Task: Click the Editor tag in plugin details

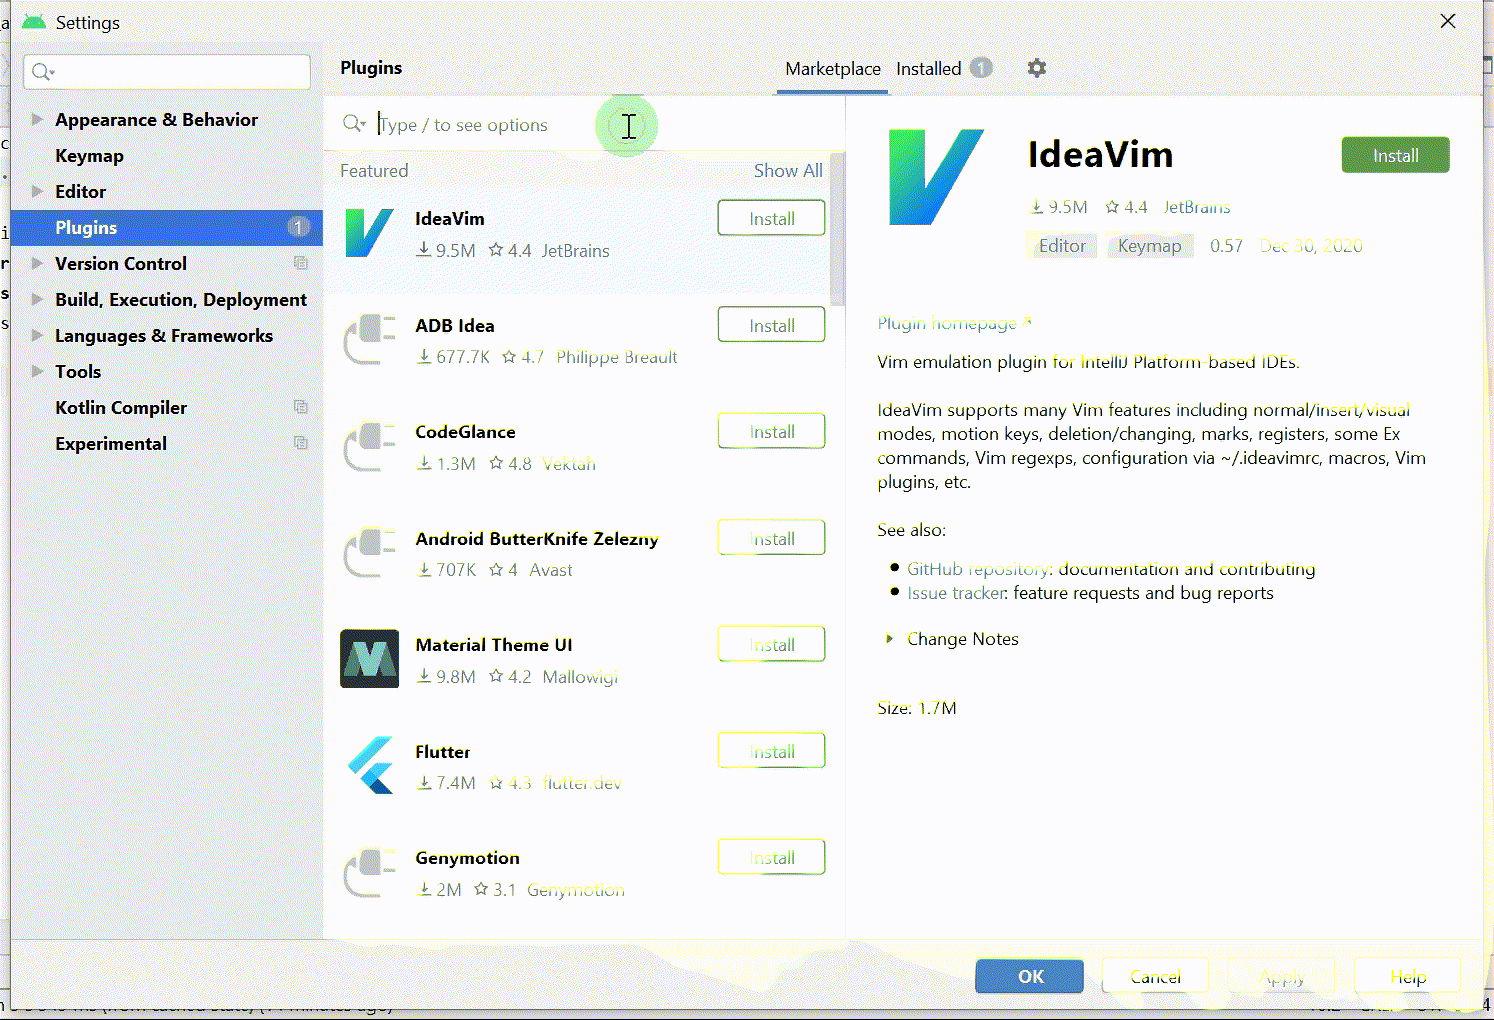Action: coord(1062,246)
